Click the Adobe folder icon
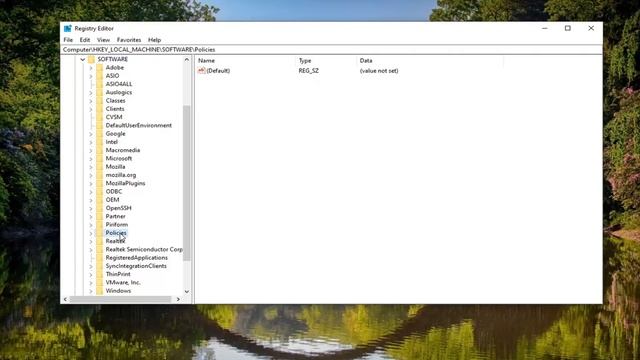This screenshot has height=360, width=640. tap(100, 67)
